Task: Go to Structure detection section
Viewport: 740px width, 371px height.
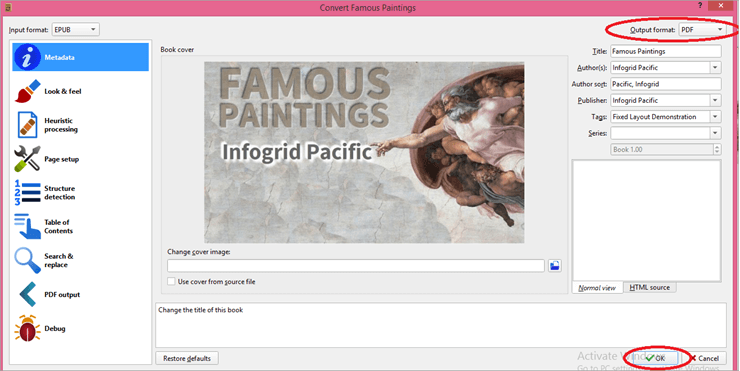Action: (x=80, y=193)
